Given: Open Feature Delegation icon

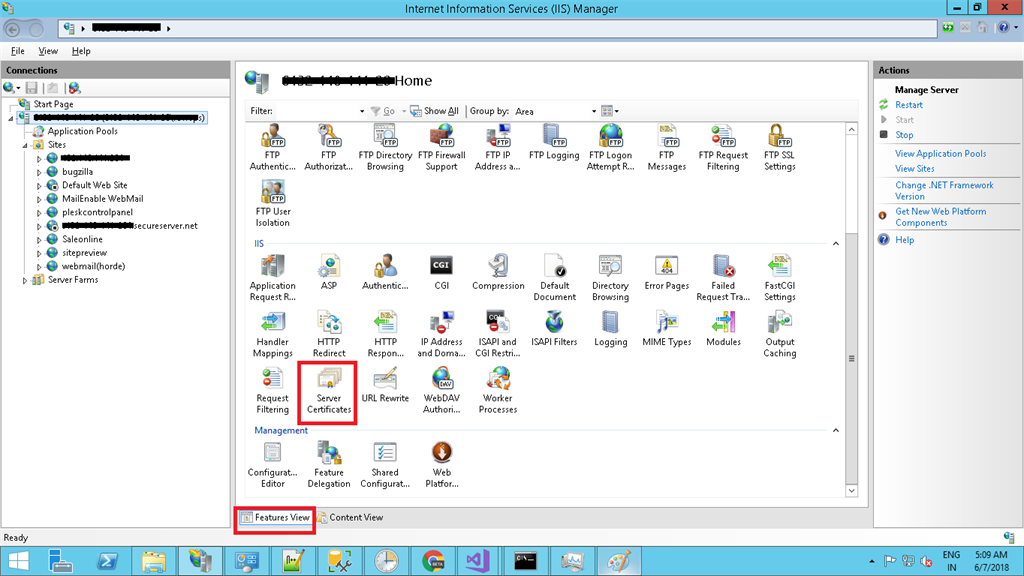Looking at the screenshot, I should point(328,465).
